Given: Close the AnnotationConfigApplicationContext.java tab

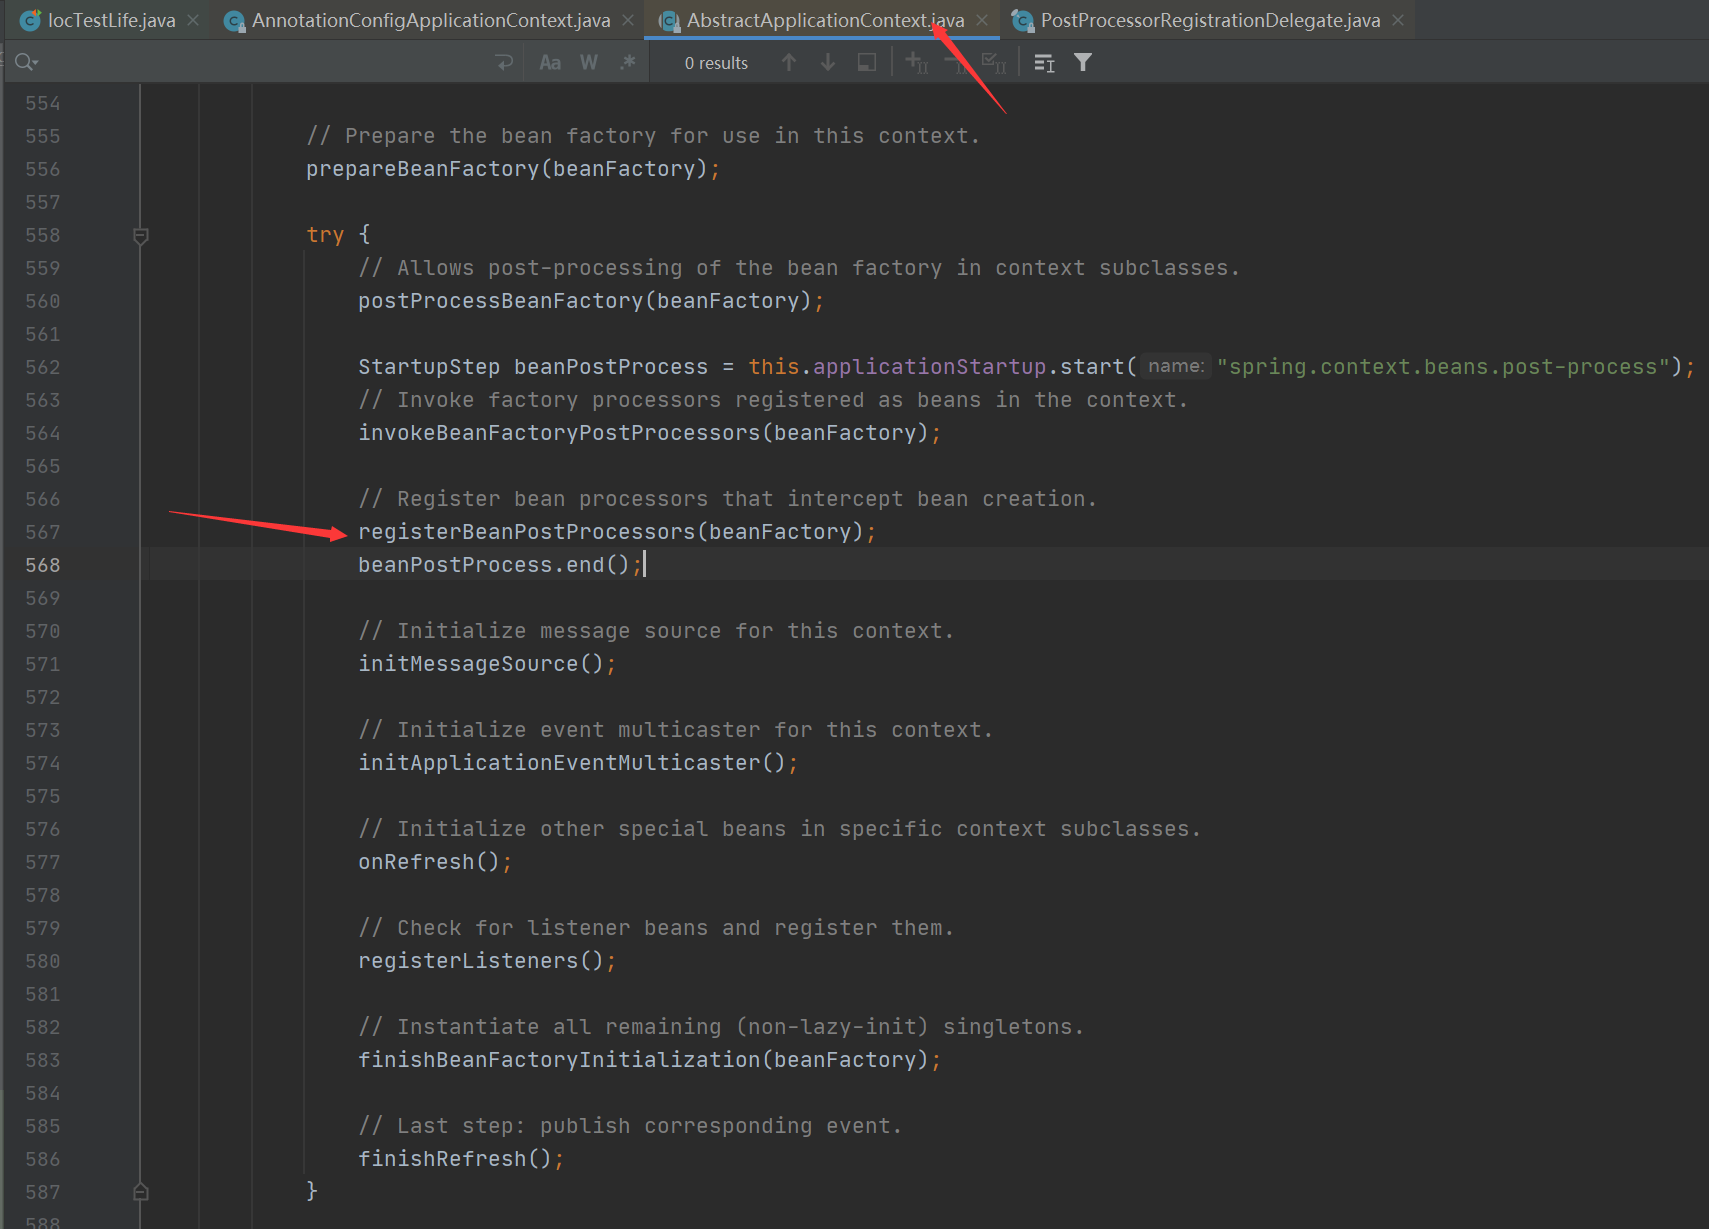Looking at the screenshot, I should (x=628, y=20).
